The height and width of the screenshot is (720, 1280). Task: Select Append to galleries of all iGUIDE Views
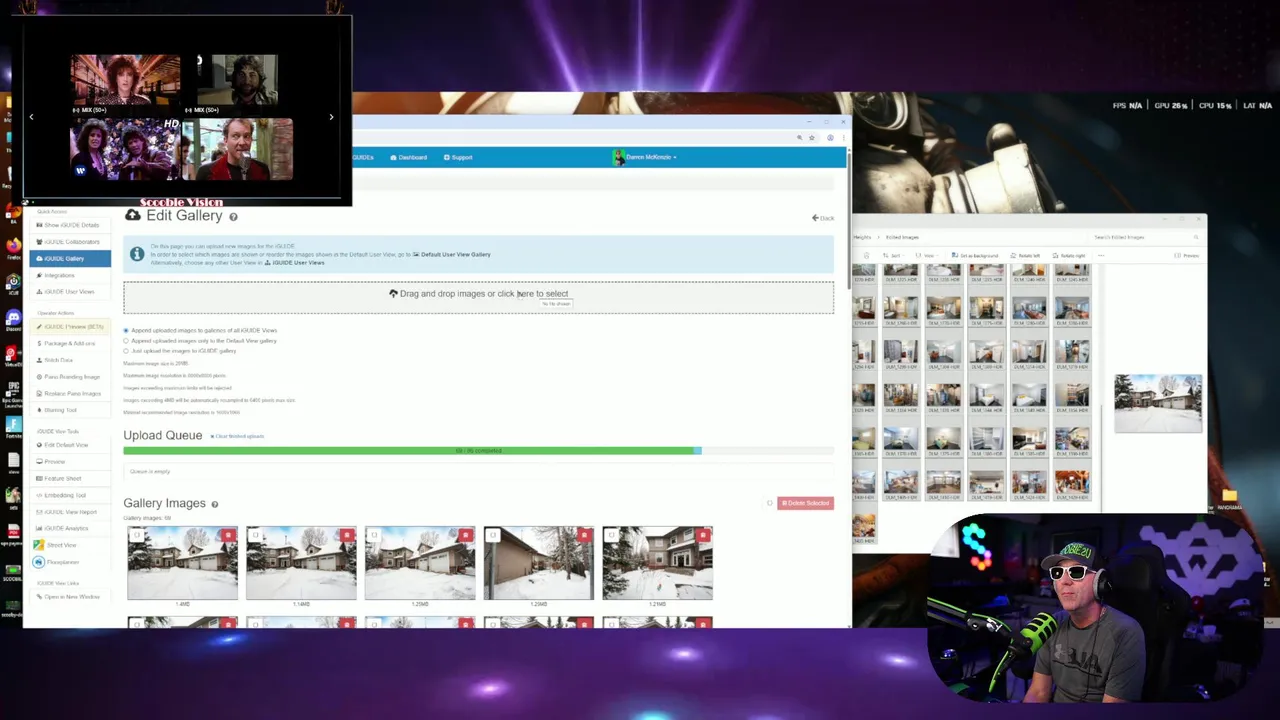click(x=126, y=330)
